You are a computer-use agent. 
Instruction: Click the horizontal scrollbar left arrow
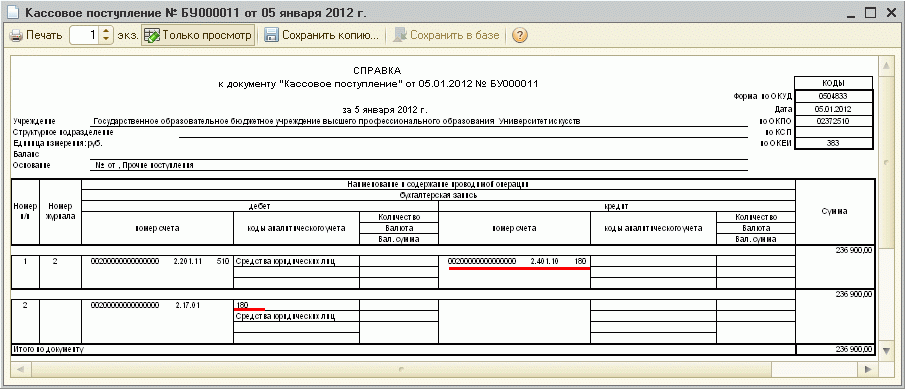20,368
